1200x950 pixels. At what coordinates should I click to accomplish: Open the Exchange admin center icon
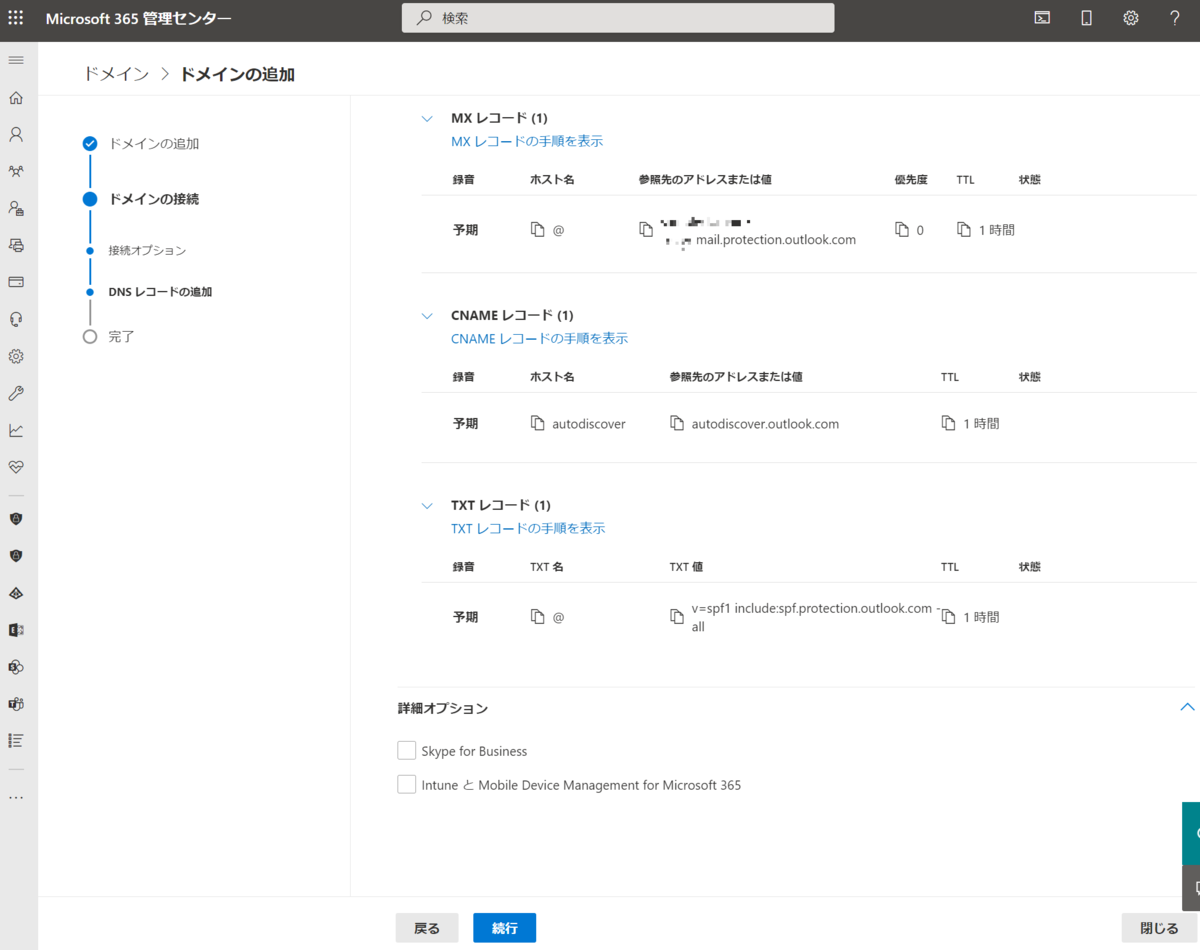[x=16, y=630]
